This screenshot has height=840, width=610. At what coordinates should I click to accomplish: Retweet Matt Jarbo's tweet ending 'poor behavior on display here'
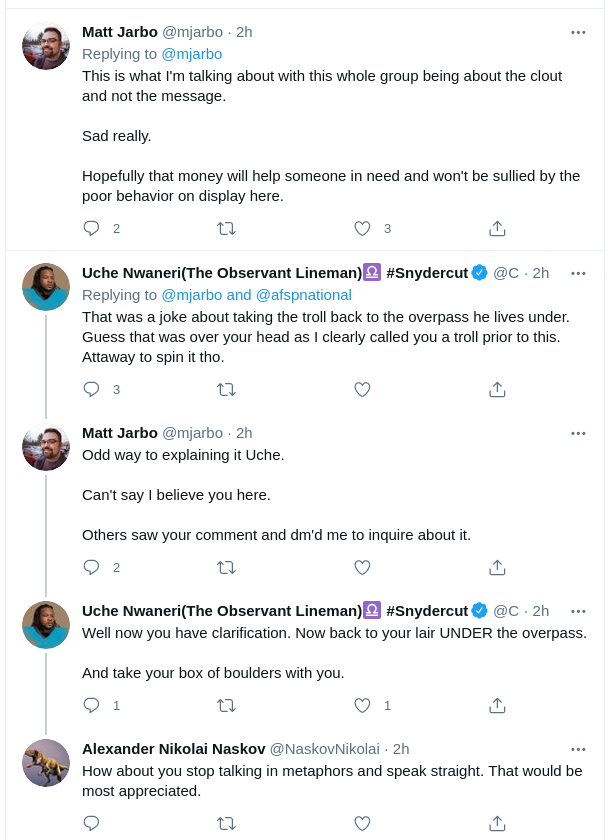(x=227, y=229)
